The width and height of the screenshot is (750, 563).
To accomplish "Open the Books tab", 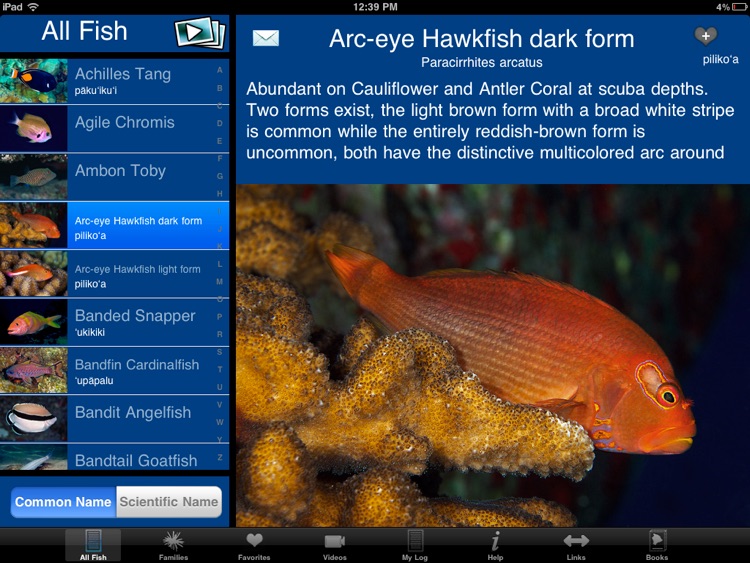I will pyautogui.click(x=657, y=545).
